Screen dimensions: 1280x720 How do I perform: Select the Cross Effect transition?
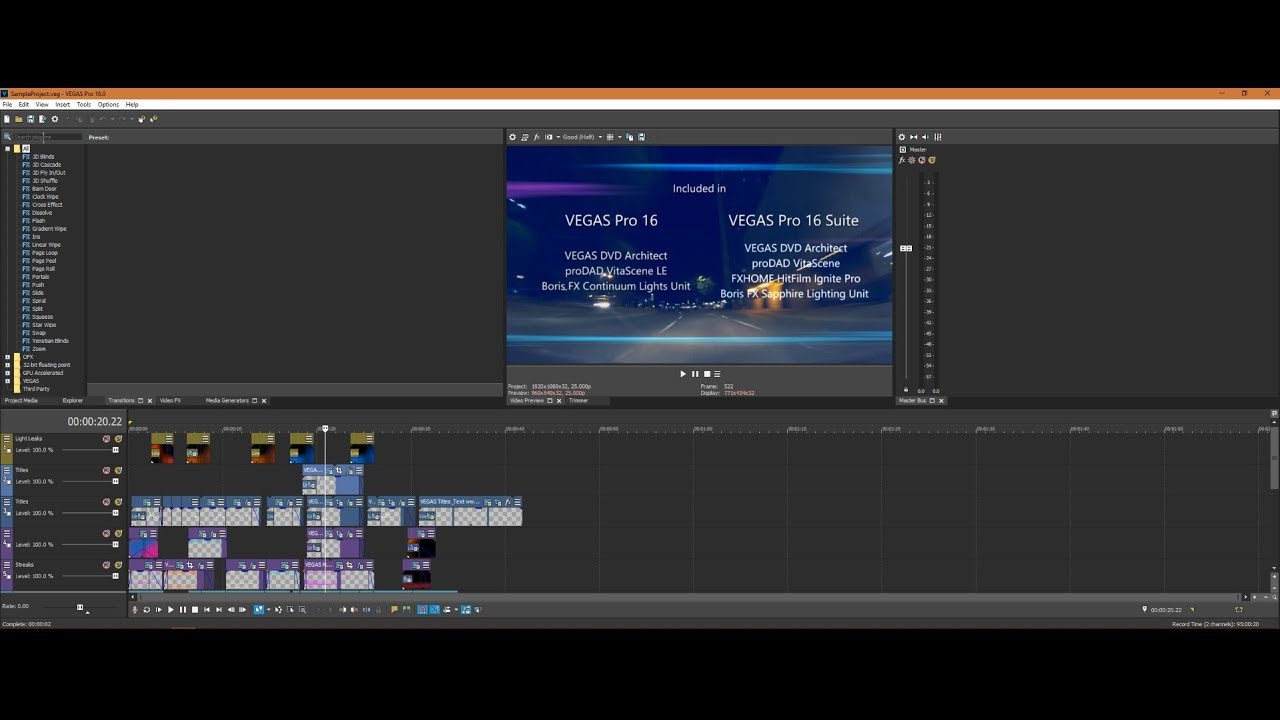(x=47, y=205)
